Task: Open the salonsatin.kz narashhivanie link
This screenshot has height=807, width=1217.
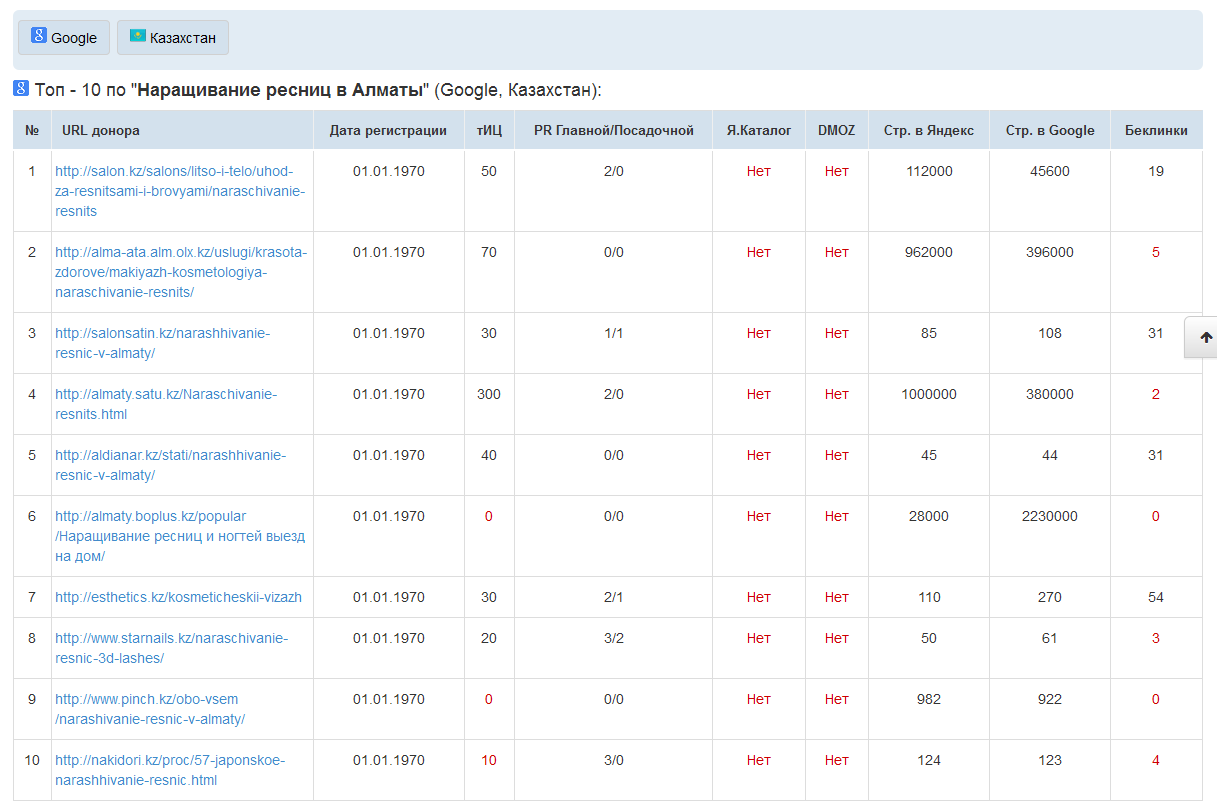Action: 162,343
